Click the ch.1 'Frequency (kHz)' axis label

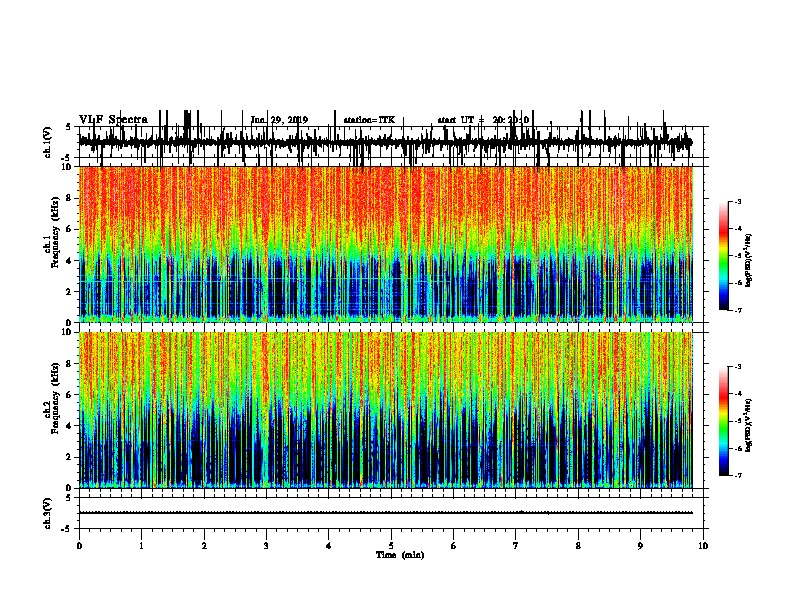[55, 232]
